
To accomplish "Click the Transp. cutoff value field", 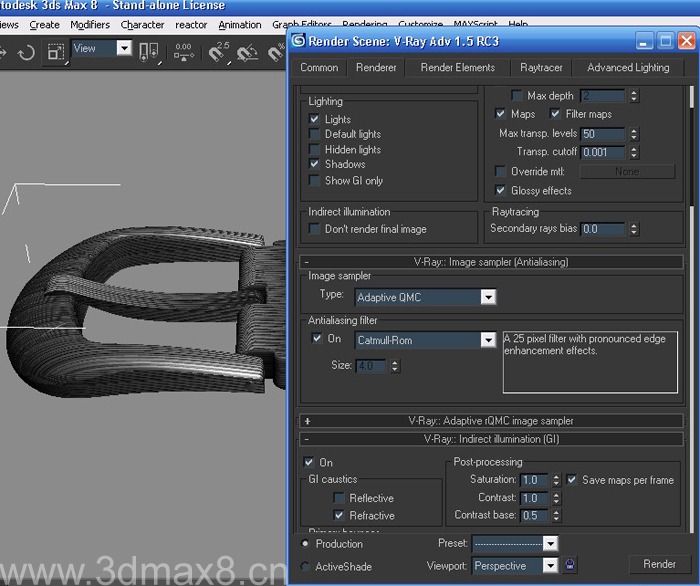I will click(x=603, y=152).
